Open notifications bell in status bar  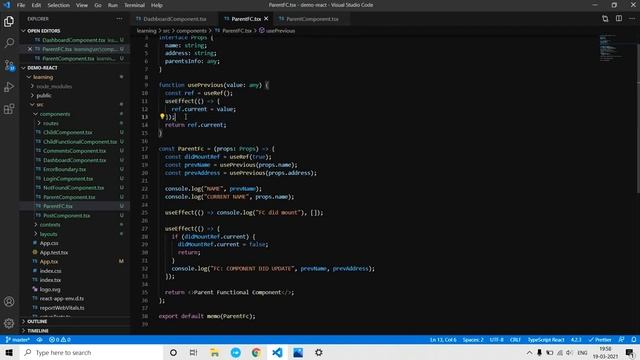[633, 340]
